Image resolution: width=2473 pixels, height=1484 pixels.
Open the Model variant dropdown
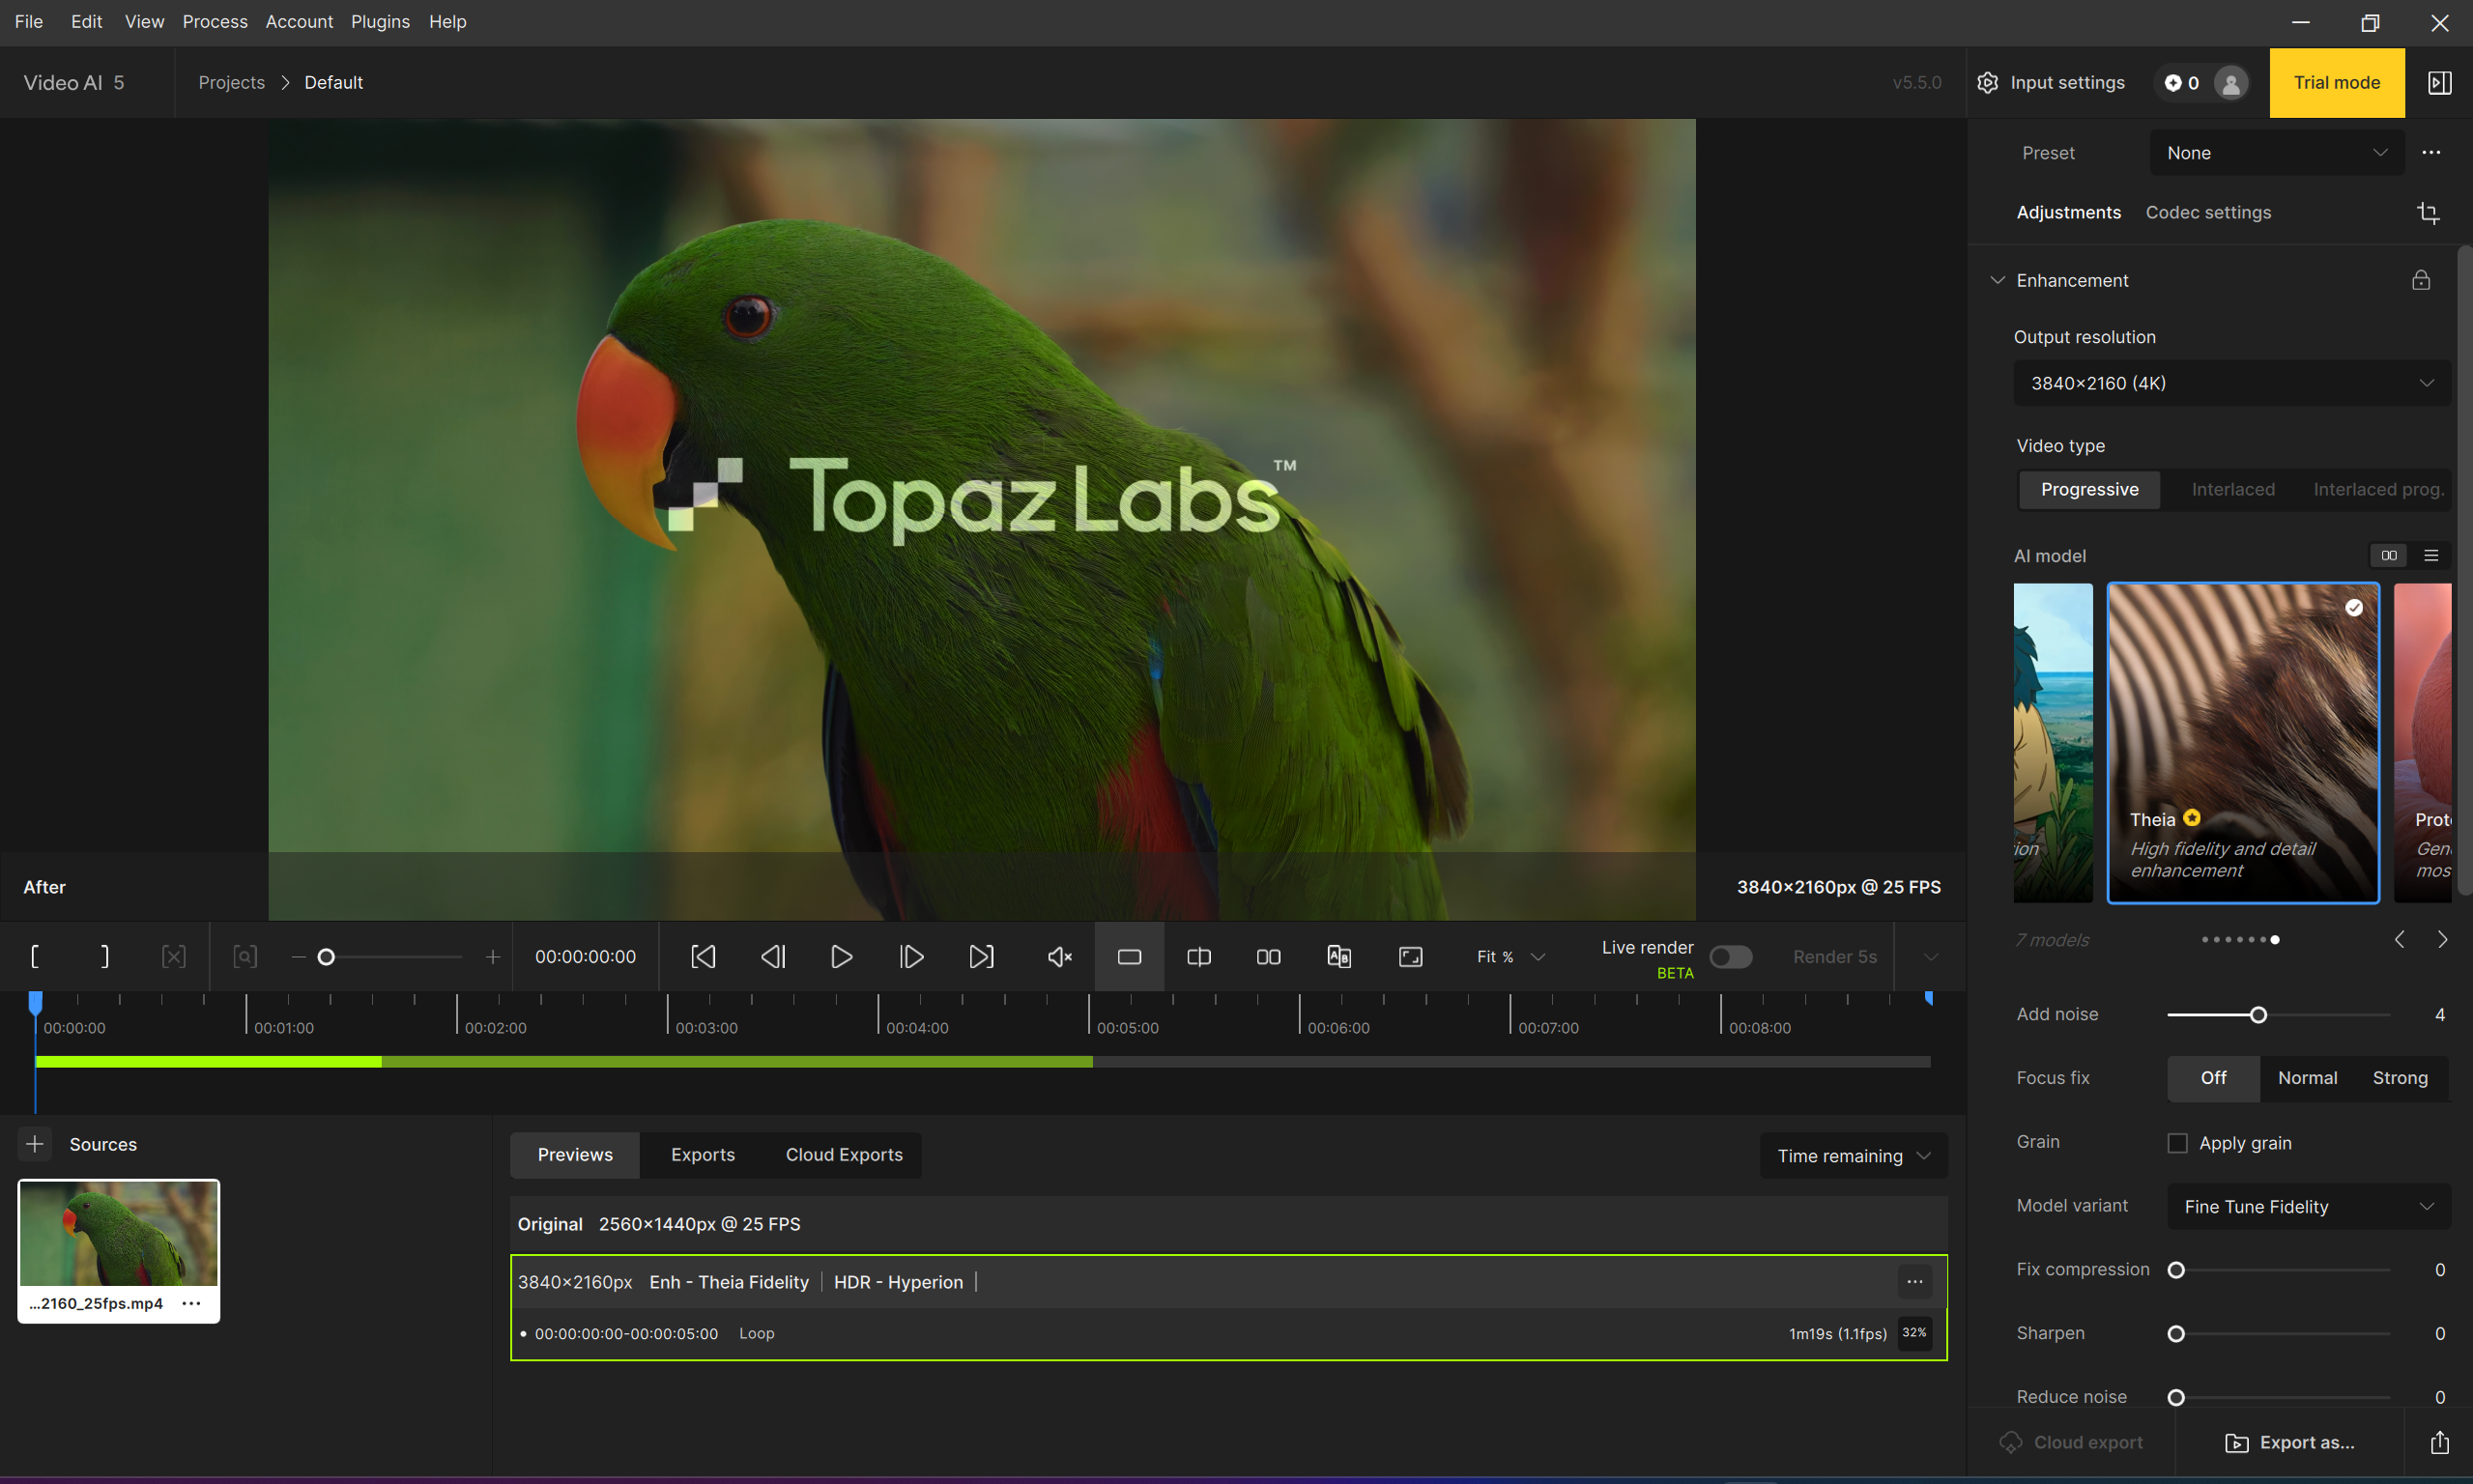tap(2305, 1205)
